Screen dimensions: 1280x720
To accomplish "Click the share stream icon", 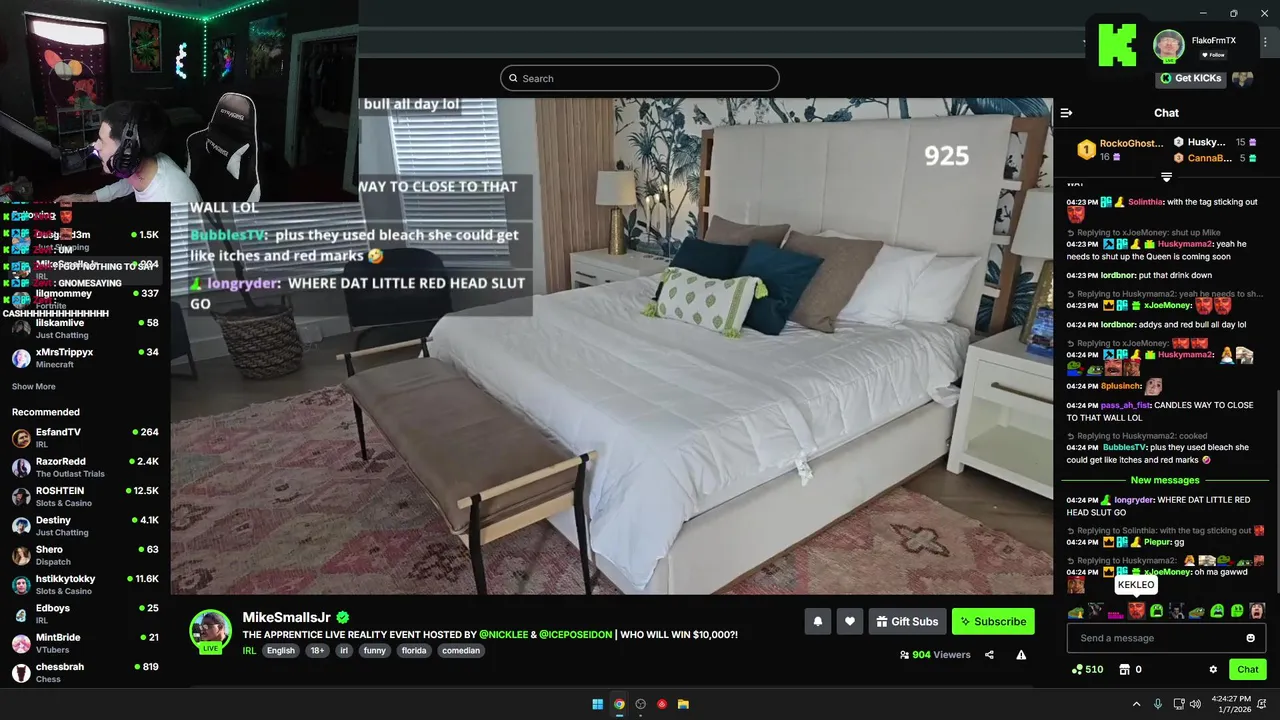I will 989,655.
